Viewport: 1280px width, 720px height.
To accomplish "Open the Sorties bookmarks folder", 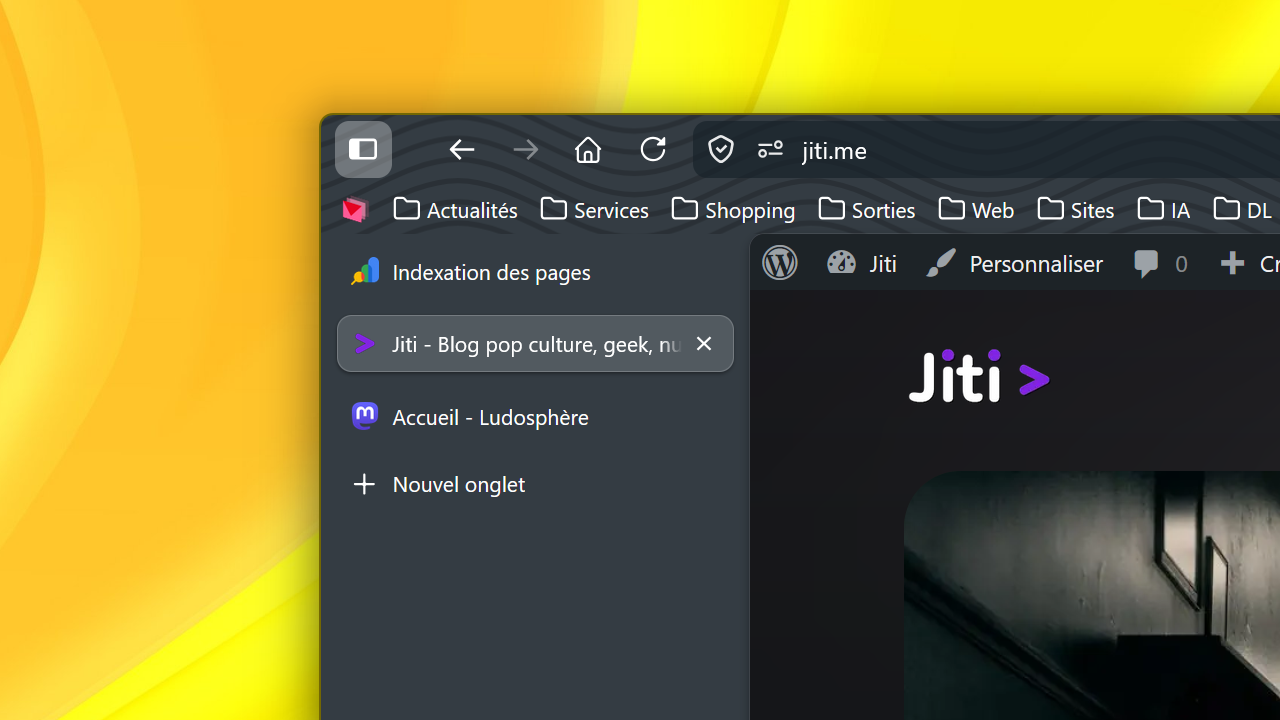I will tap(867, 210).
